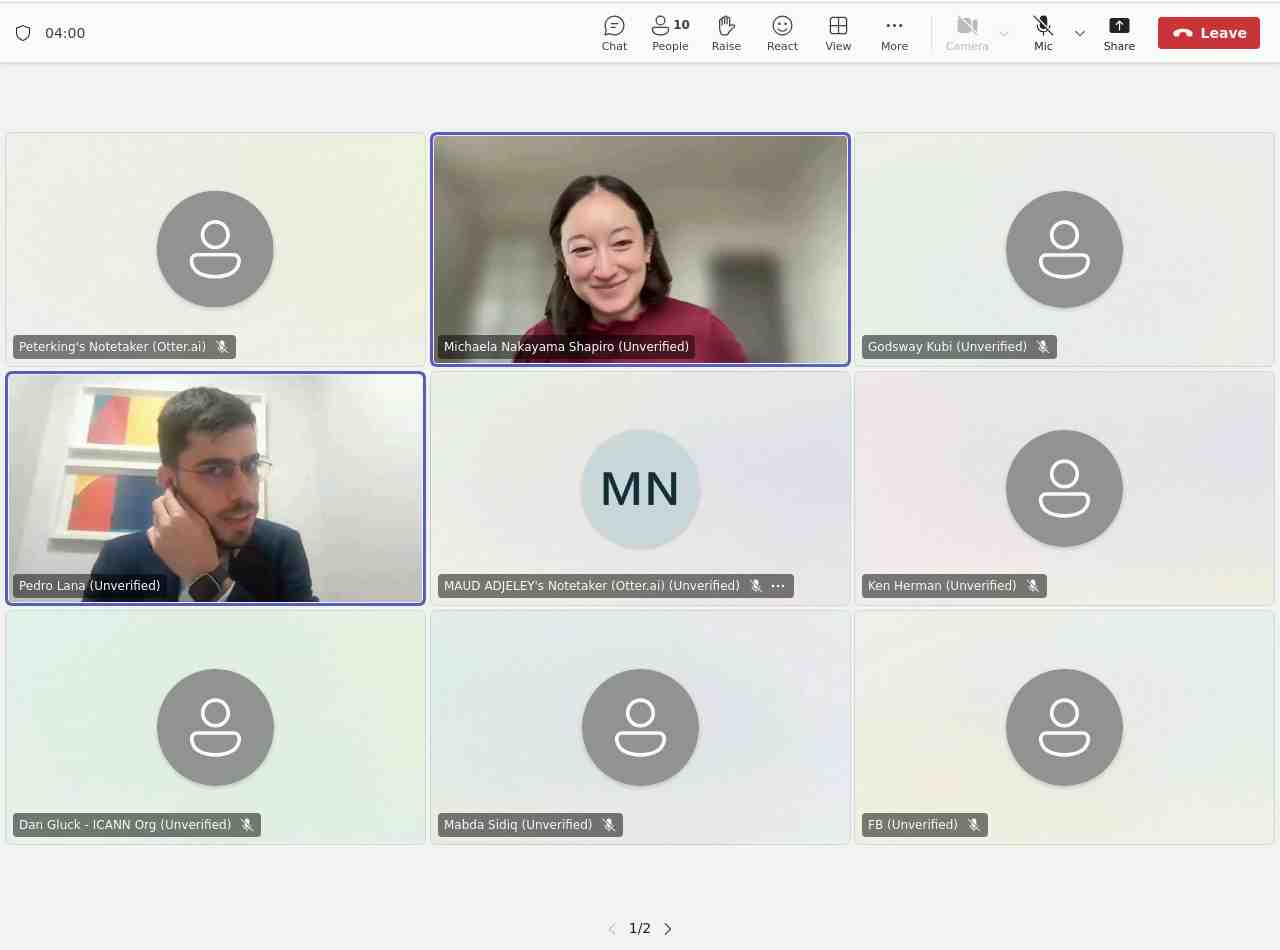Open the Chat panel

point(614,33)
